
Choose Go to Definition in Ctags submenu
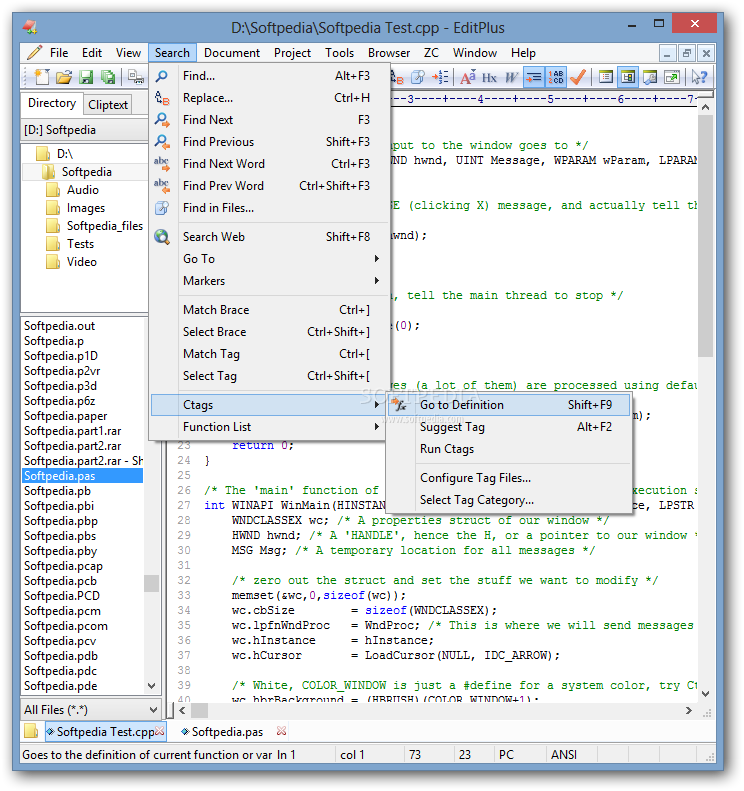point(509,405)
